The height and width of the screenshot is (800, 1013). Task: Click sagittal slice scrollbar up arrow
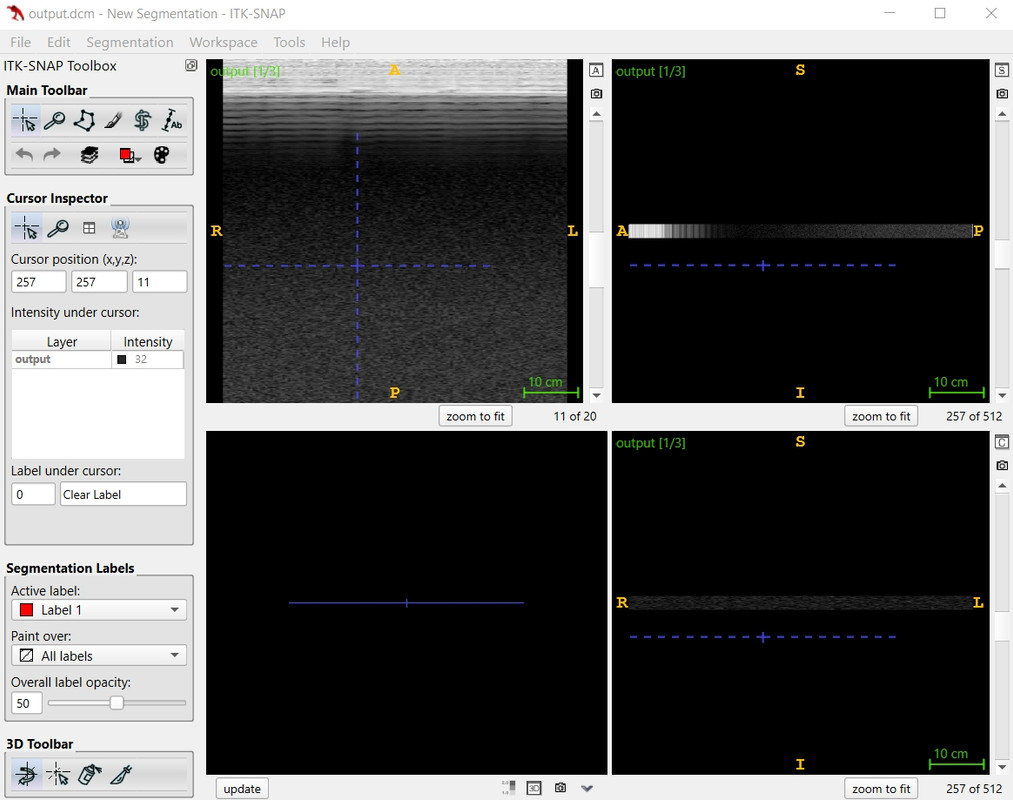point(1001,114)
